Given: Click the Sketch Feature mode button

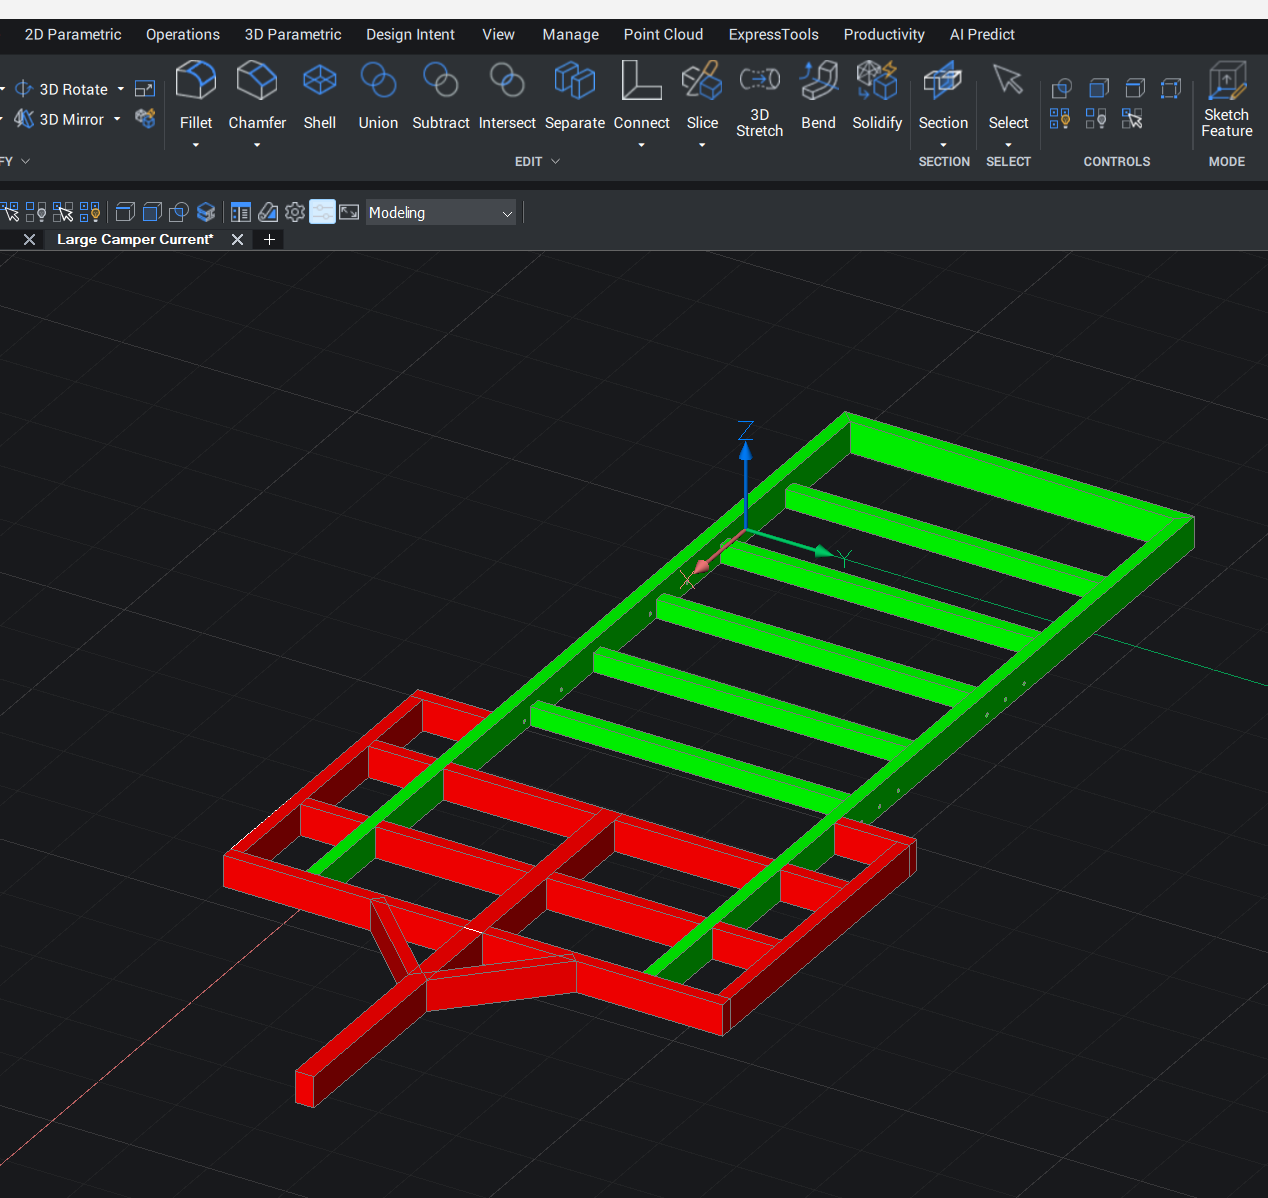Looking at the screenshot, I should [1227, 81].
